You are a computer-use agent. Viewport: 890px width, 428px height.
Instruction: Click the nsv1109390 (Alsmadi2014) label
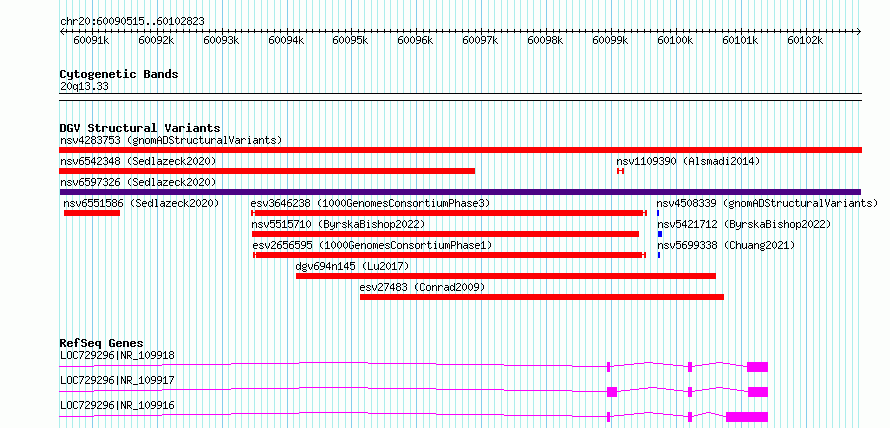688,161
